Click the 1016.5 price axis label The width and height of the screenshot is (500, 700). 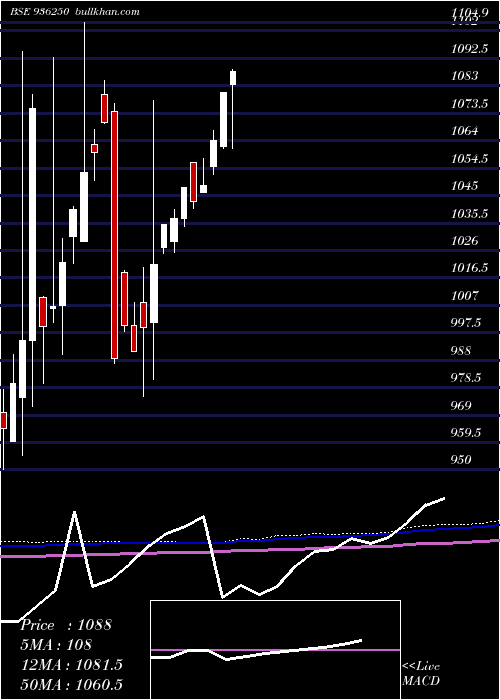pos(469,268)
